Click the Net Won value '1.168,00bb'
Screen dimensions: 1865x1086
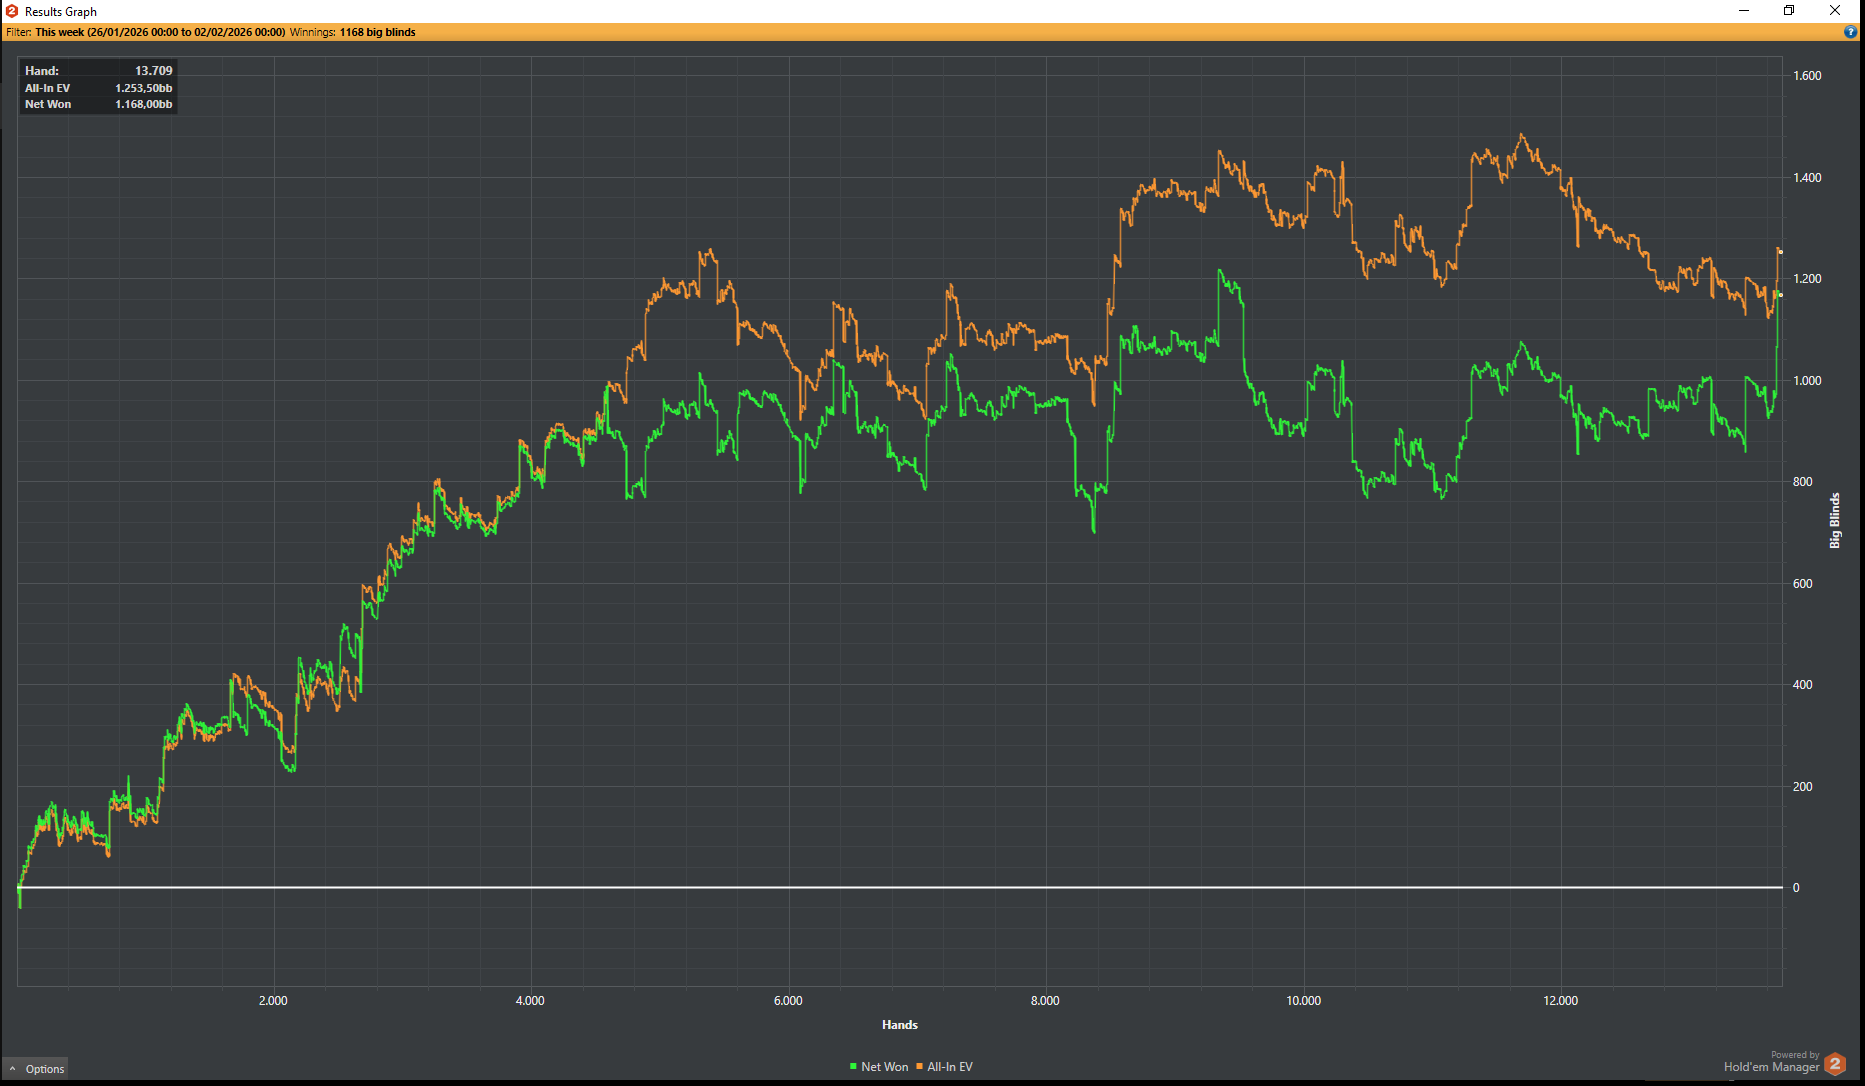[144, 104]
